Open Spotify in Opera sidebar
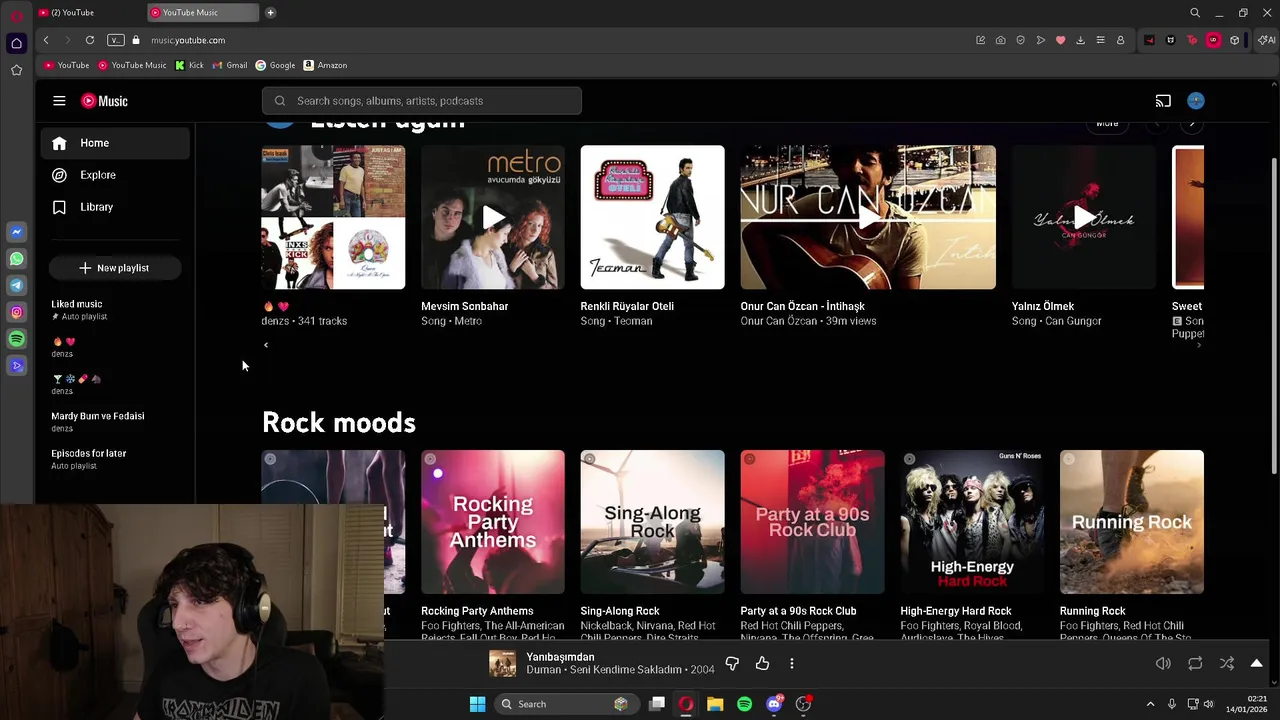The image size is (1280, 720). click(16, 340)
